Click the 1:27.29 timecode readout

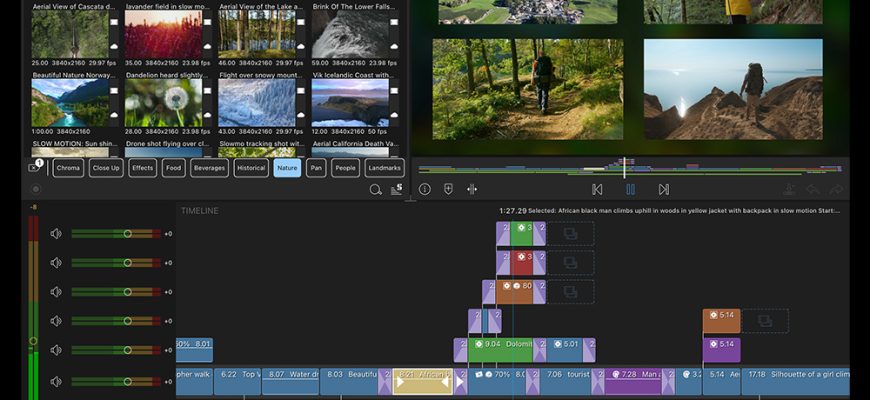pos(513,211)
